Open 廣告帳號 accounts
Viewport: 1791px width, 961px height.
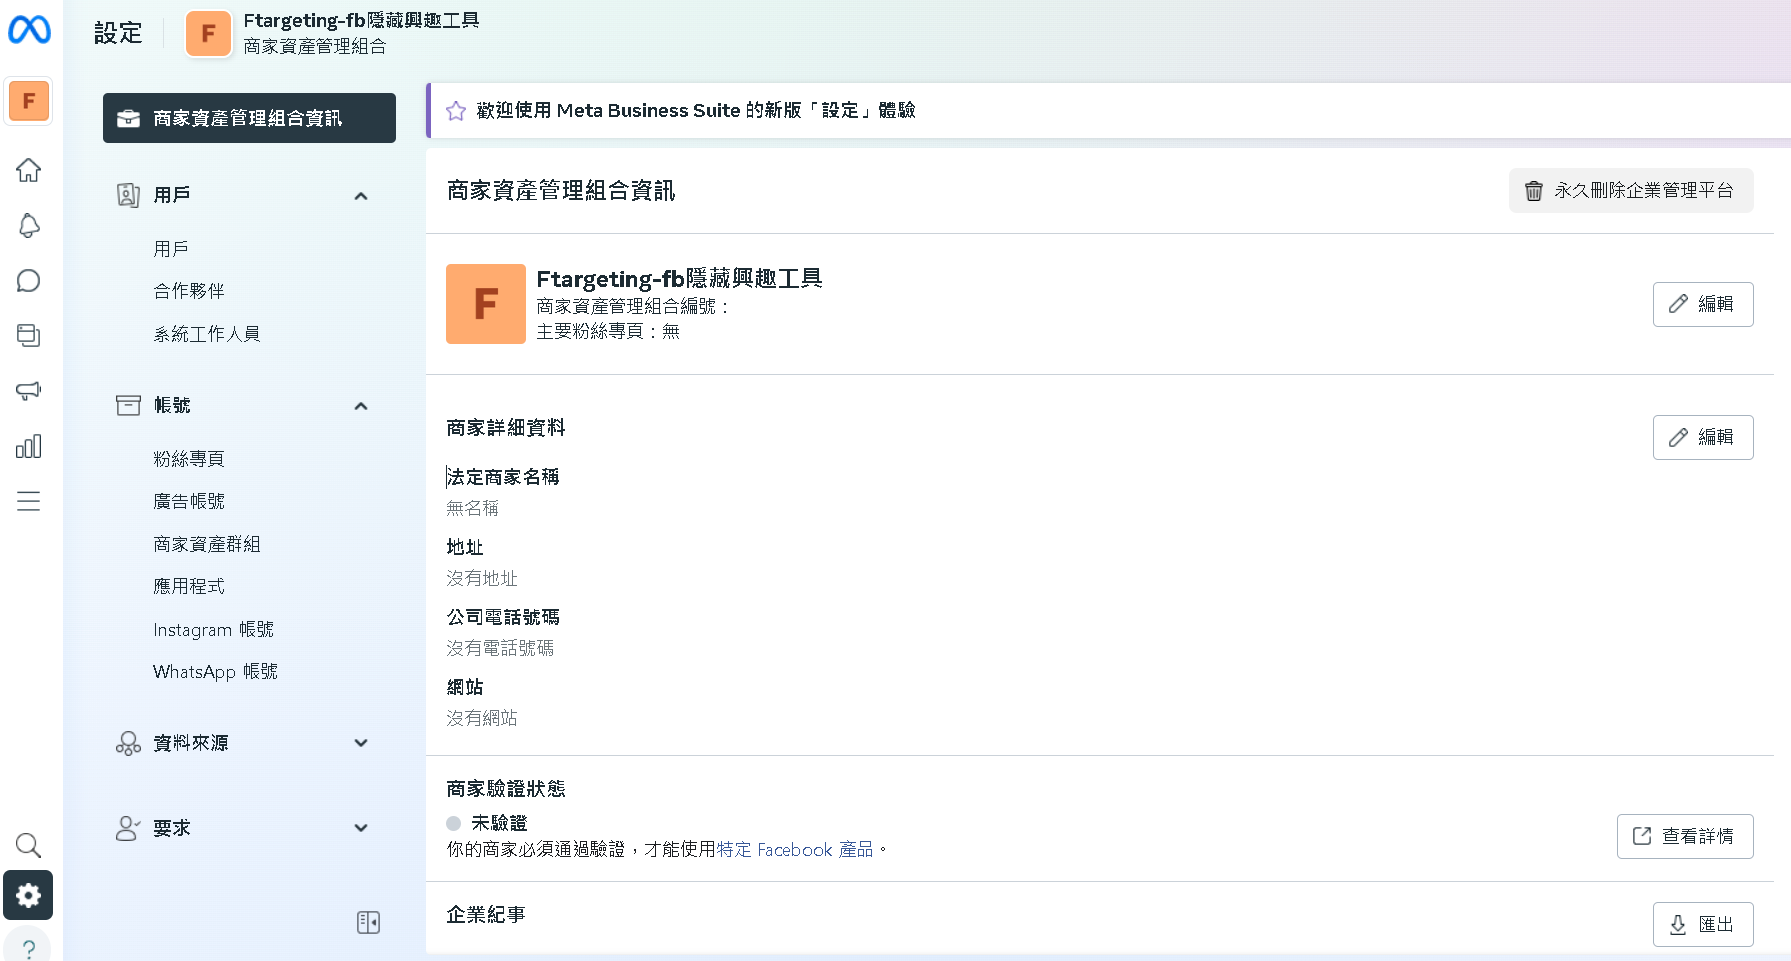coord(189,501)
